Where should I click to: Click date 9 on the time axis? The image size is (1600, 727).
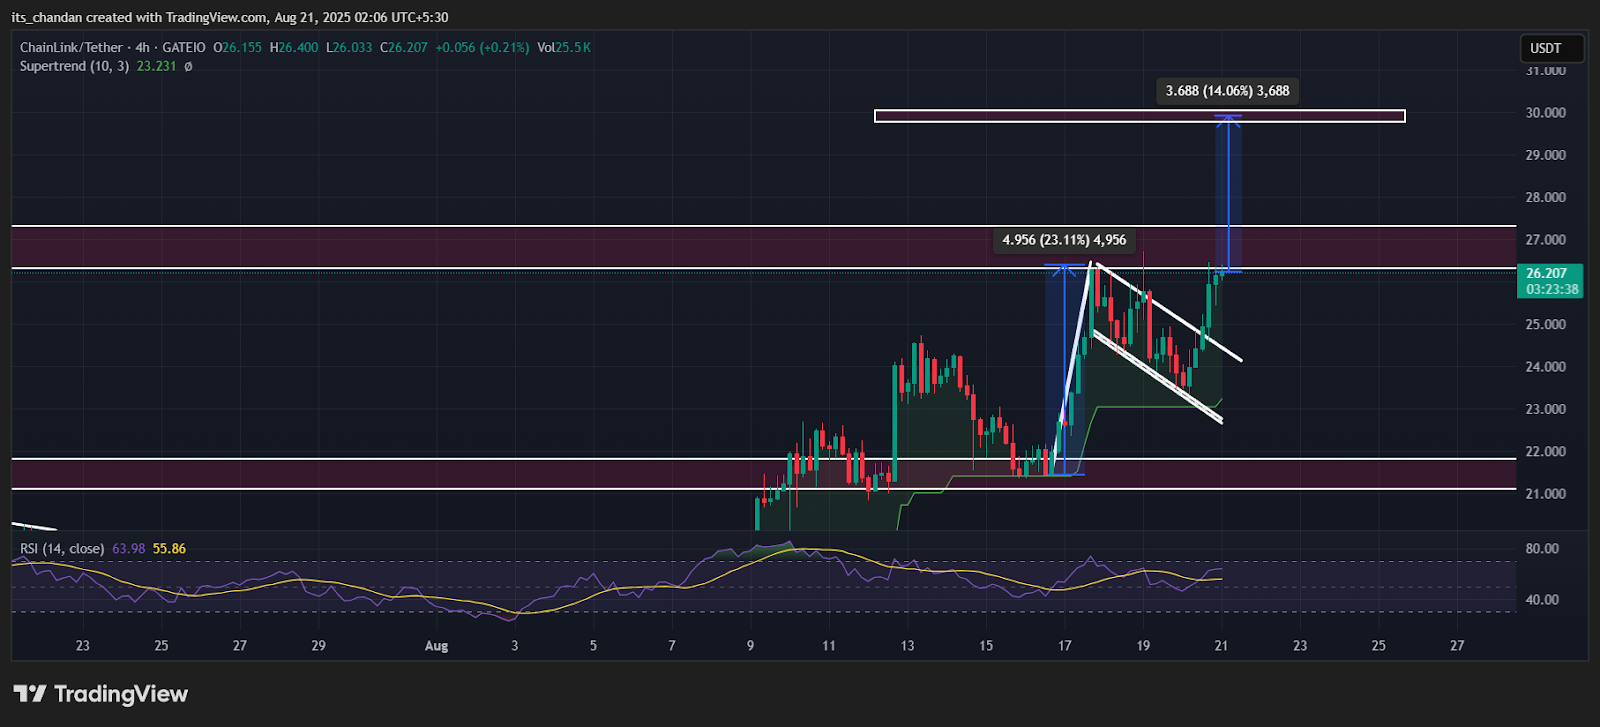pyautogui.click(x=750, y=646)
